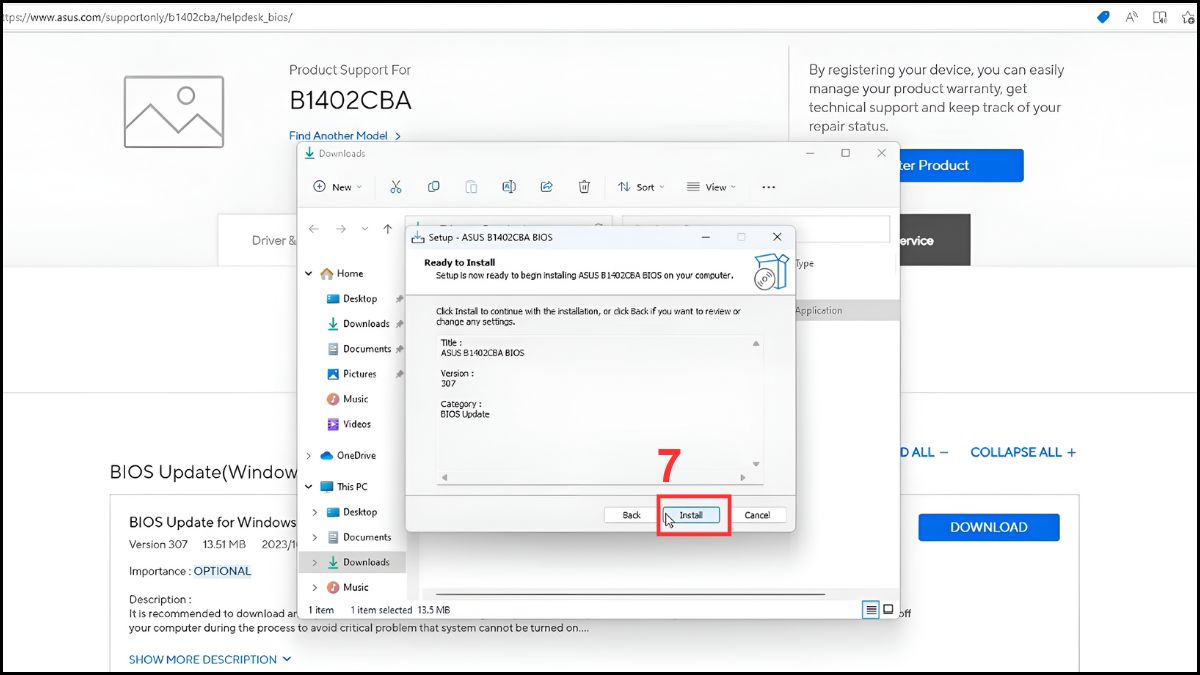Image resolution: width=1200 pixels, height=675 pixels.
Task: Expand the OneDrive chevron
Action: (x=308, y=456)
